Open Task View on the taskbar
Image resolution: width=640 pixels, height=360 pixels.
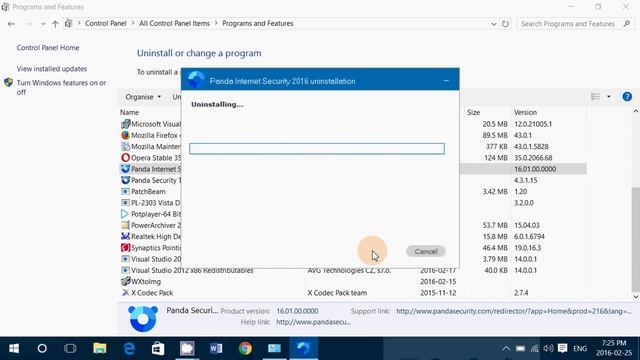coord(70,348)
